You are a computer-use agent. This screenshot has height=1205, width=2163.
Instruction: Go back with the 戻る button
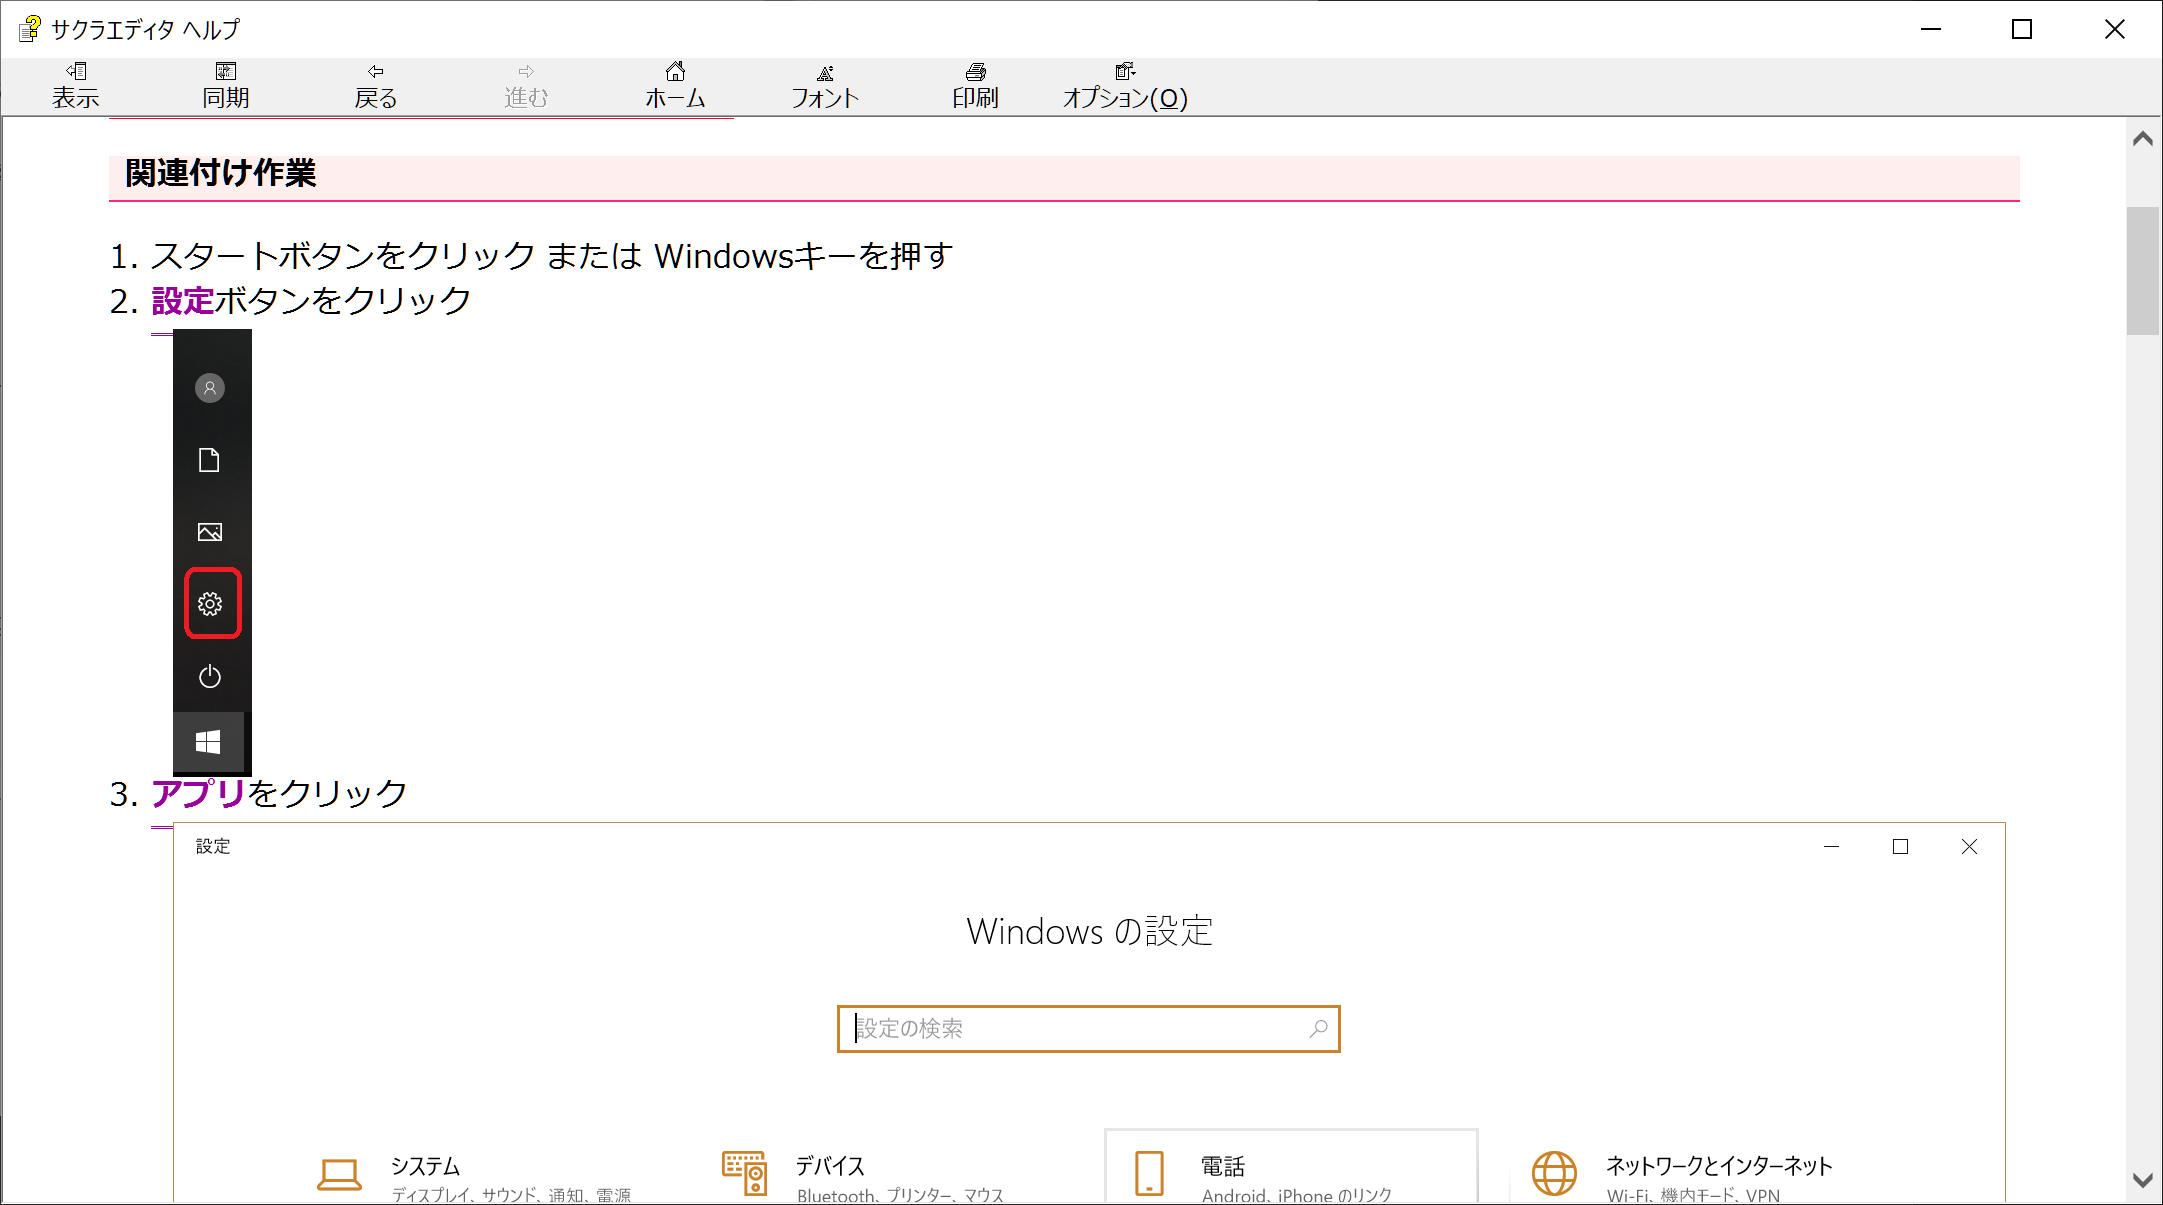[376, 86]
